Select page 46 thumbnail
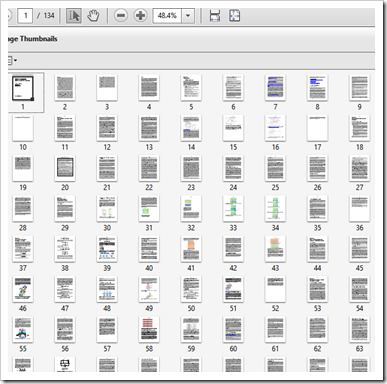The width and height of the screenshot is (387, 384). (23, 290)
